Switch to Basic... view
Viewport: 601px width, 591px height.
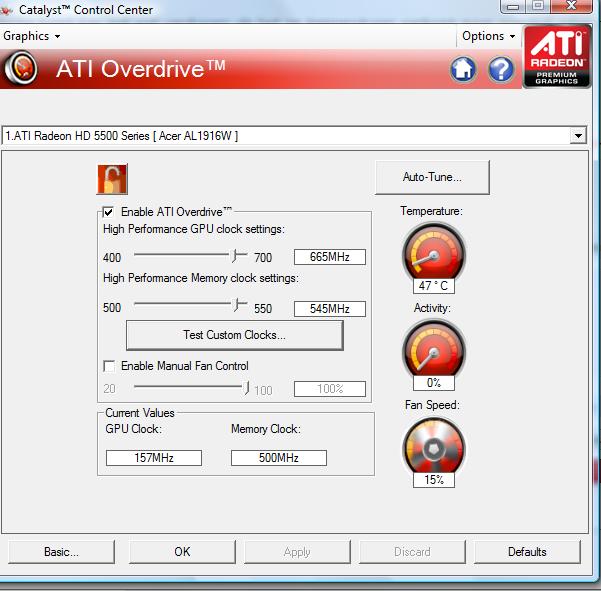61,552
